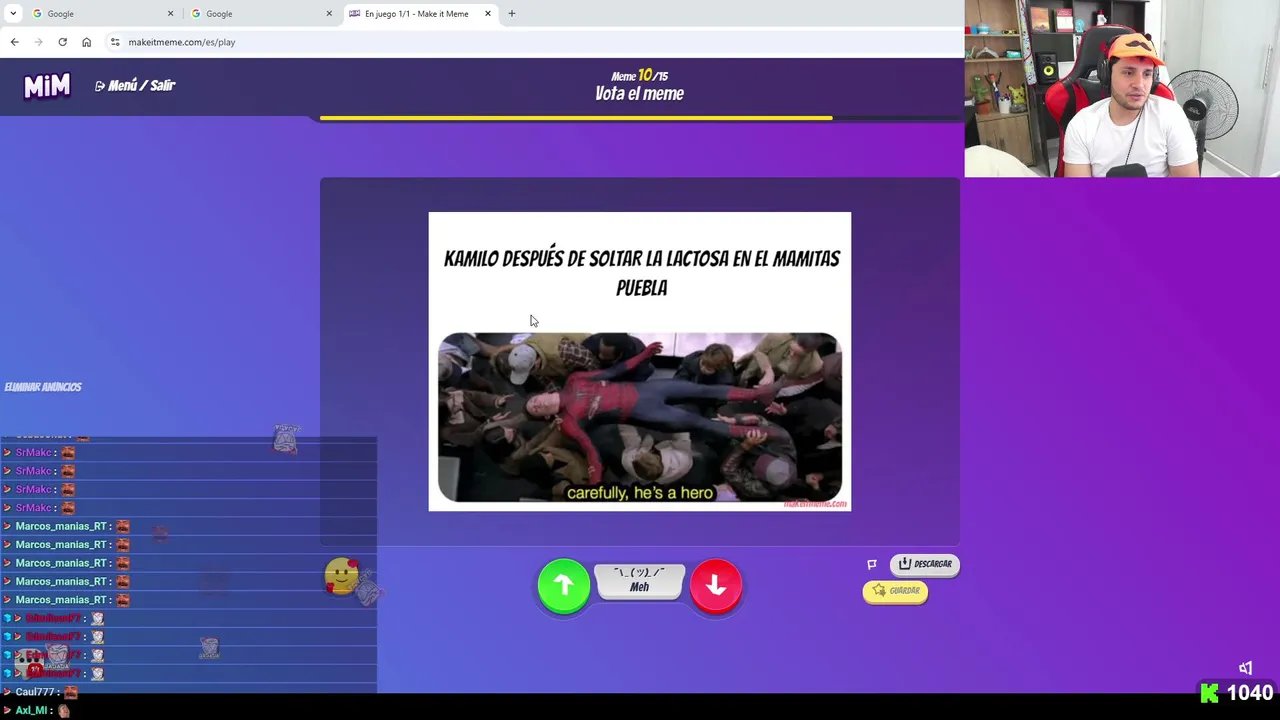This screenshot has height=720, width=1280.
Task: Open a new browser tab
Action: (x=511, y=14)
